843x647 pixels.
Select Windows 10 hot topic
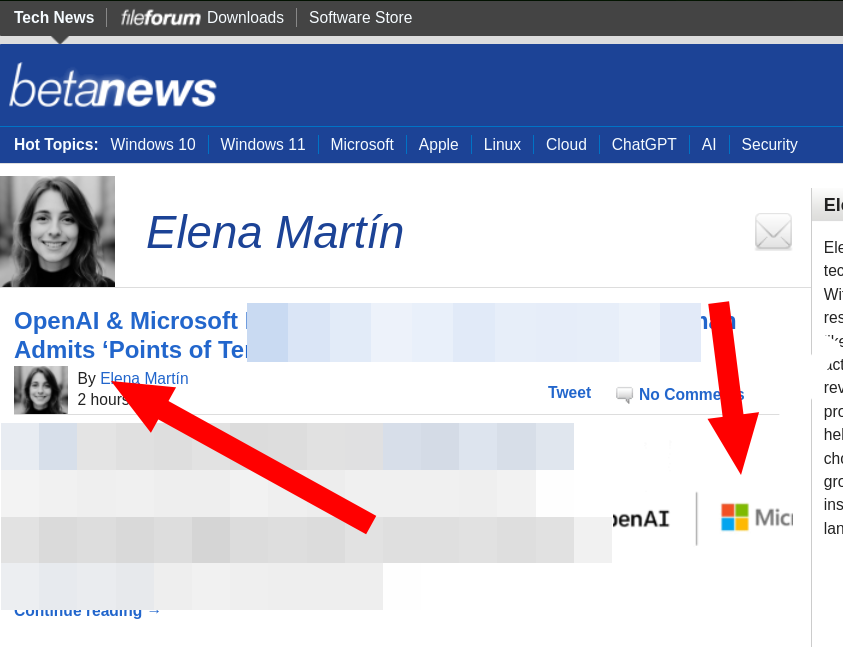(153, 145)
